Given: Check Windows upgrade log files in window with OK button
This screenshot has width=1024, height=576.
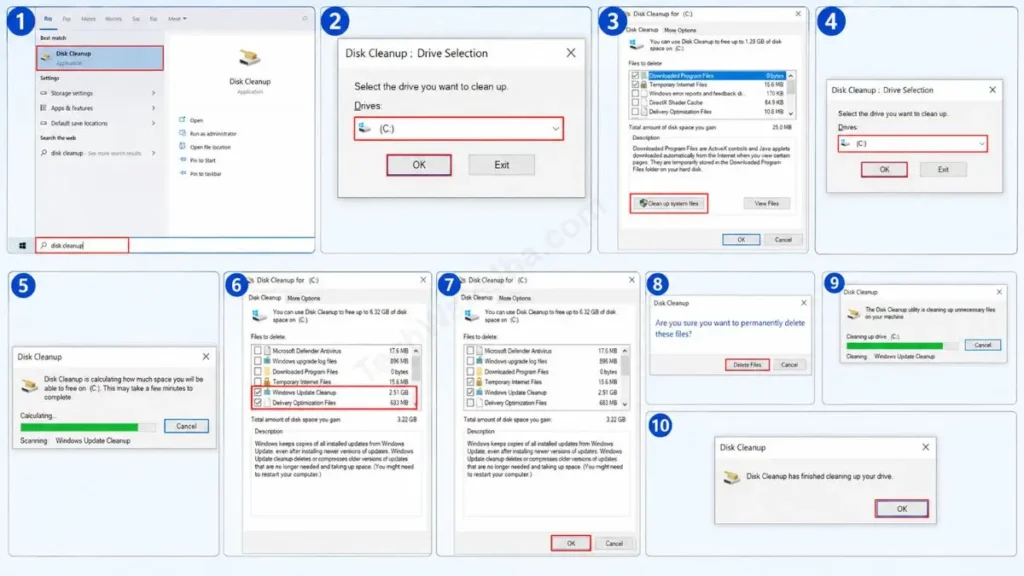Looking at the screenshot, I should click(470, 361).
